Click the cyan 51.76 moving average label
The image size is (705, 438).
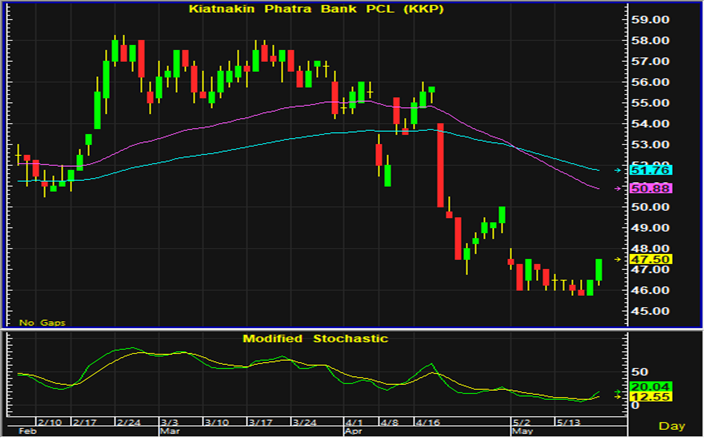pos(651,170)
